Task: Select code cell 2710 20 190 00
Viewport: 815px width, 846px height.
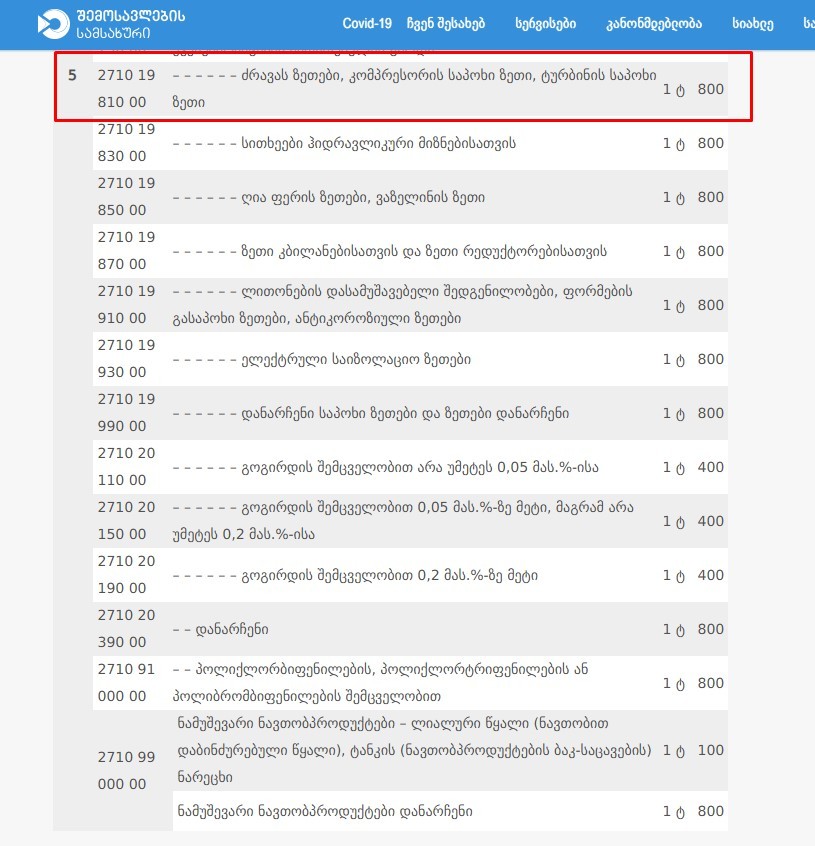Action: 126,574
